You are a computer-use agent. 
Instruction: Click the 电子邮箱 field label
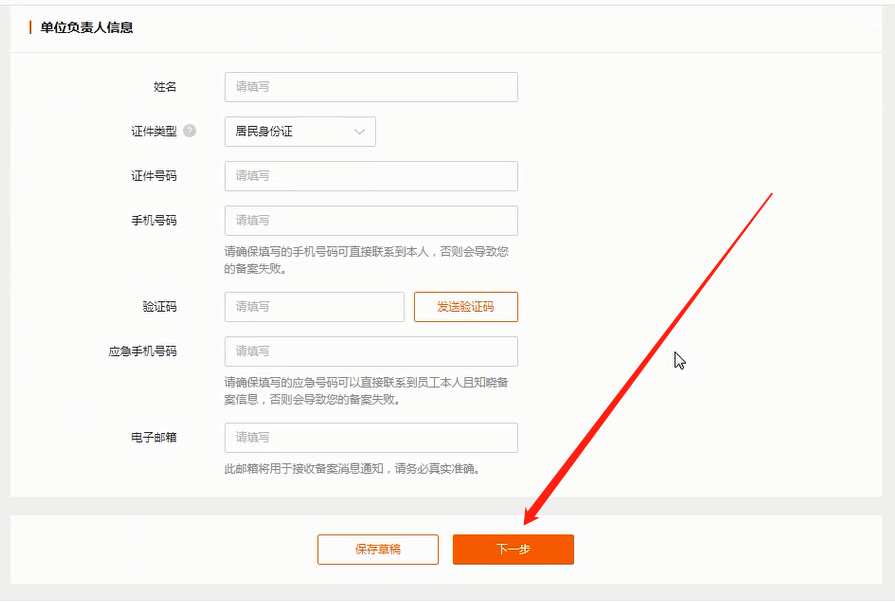click(153, 438)
